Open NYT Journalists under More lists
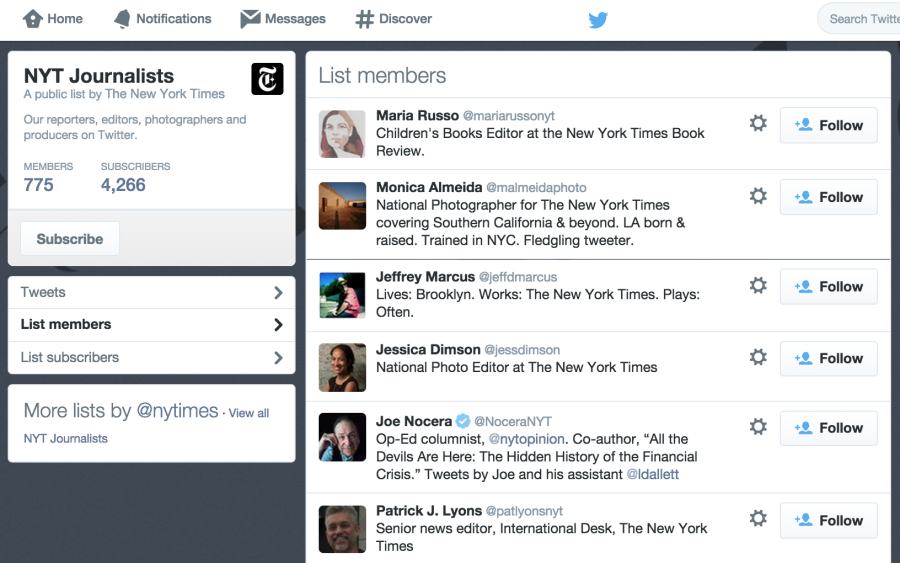Viewport: 900px width, 563px height. 65,438
